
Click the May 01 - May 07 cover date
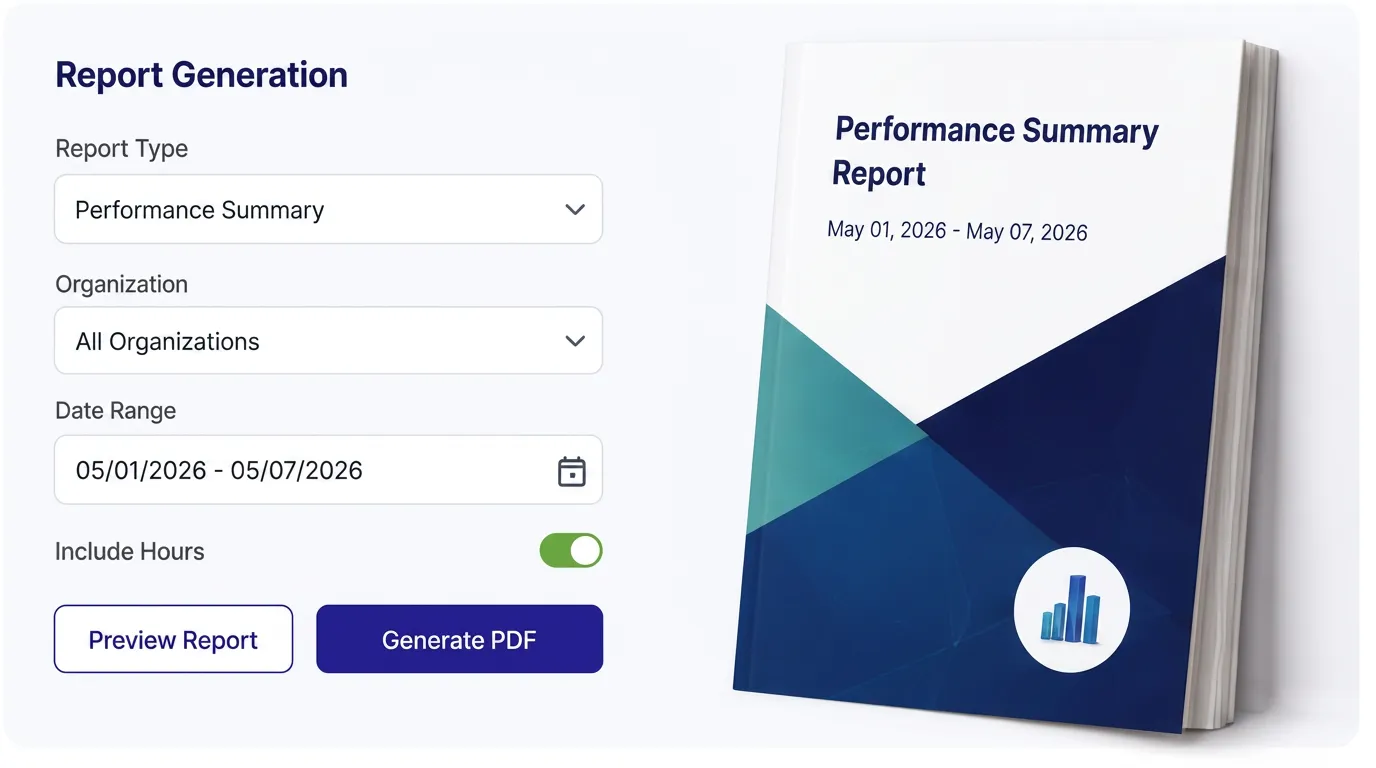click(x=957, y=231)
